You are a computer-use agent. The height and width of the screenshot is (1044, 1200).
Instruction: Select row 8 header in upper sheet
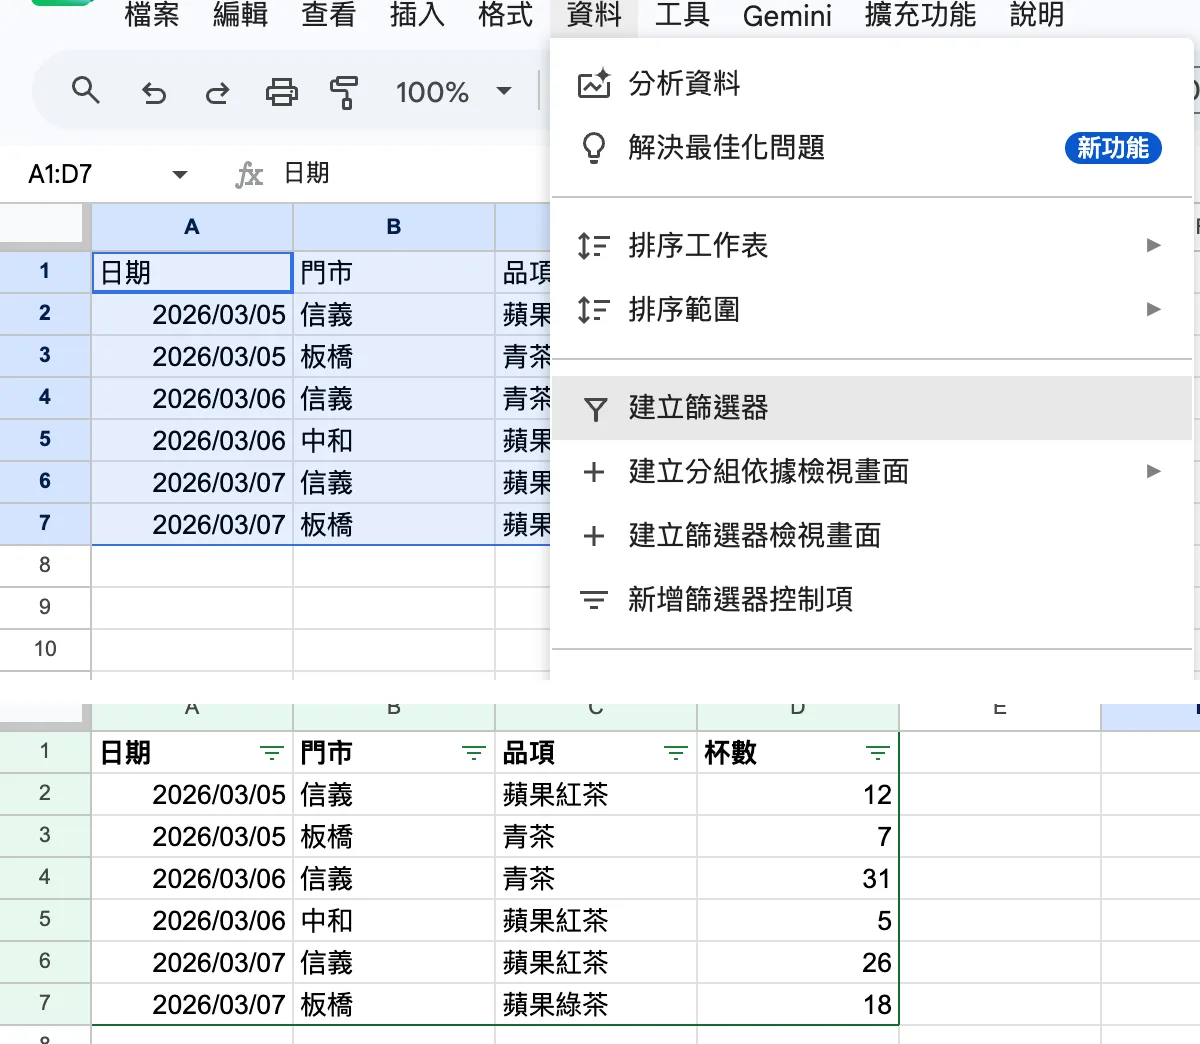pos(45,565)
